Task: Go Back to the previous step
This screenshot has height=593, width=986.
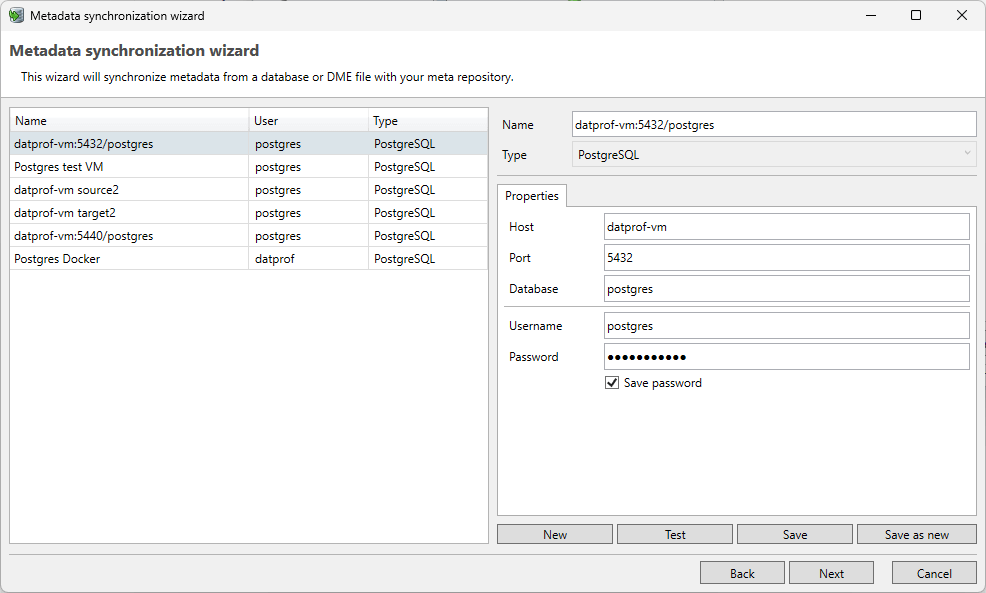Action: [x=741, y=572]
